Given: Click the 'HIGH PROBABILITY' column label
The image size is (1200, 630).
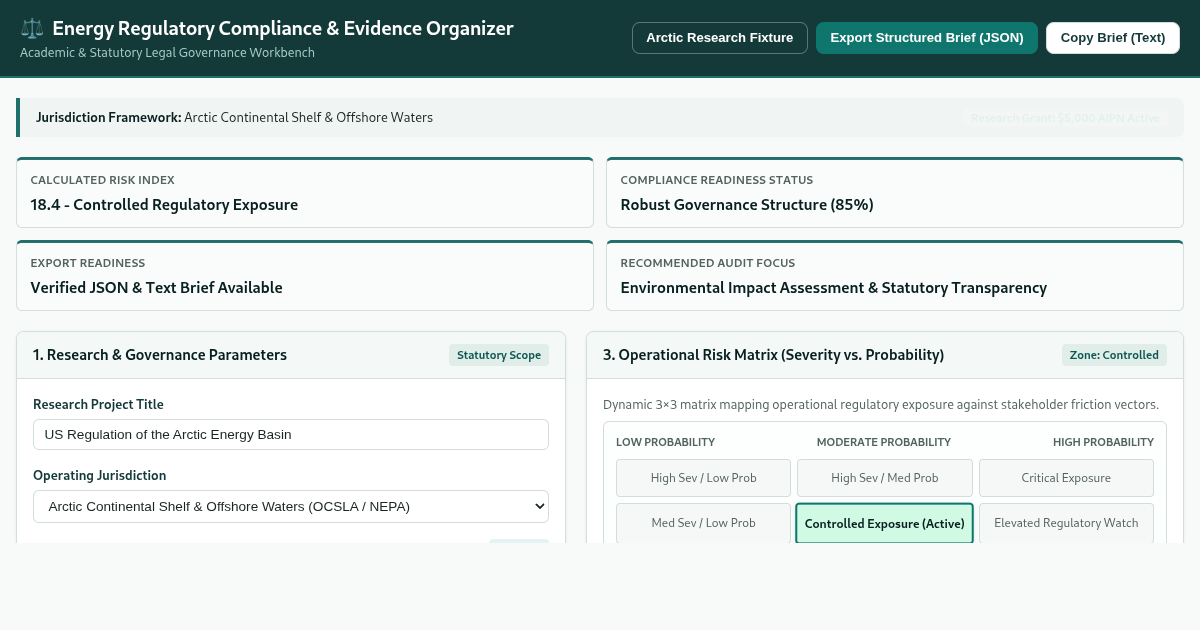Looking at the screenshot, I should pos(1103,442).
